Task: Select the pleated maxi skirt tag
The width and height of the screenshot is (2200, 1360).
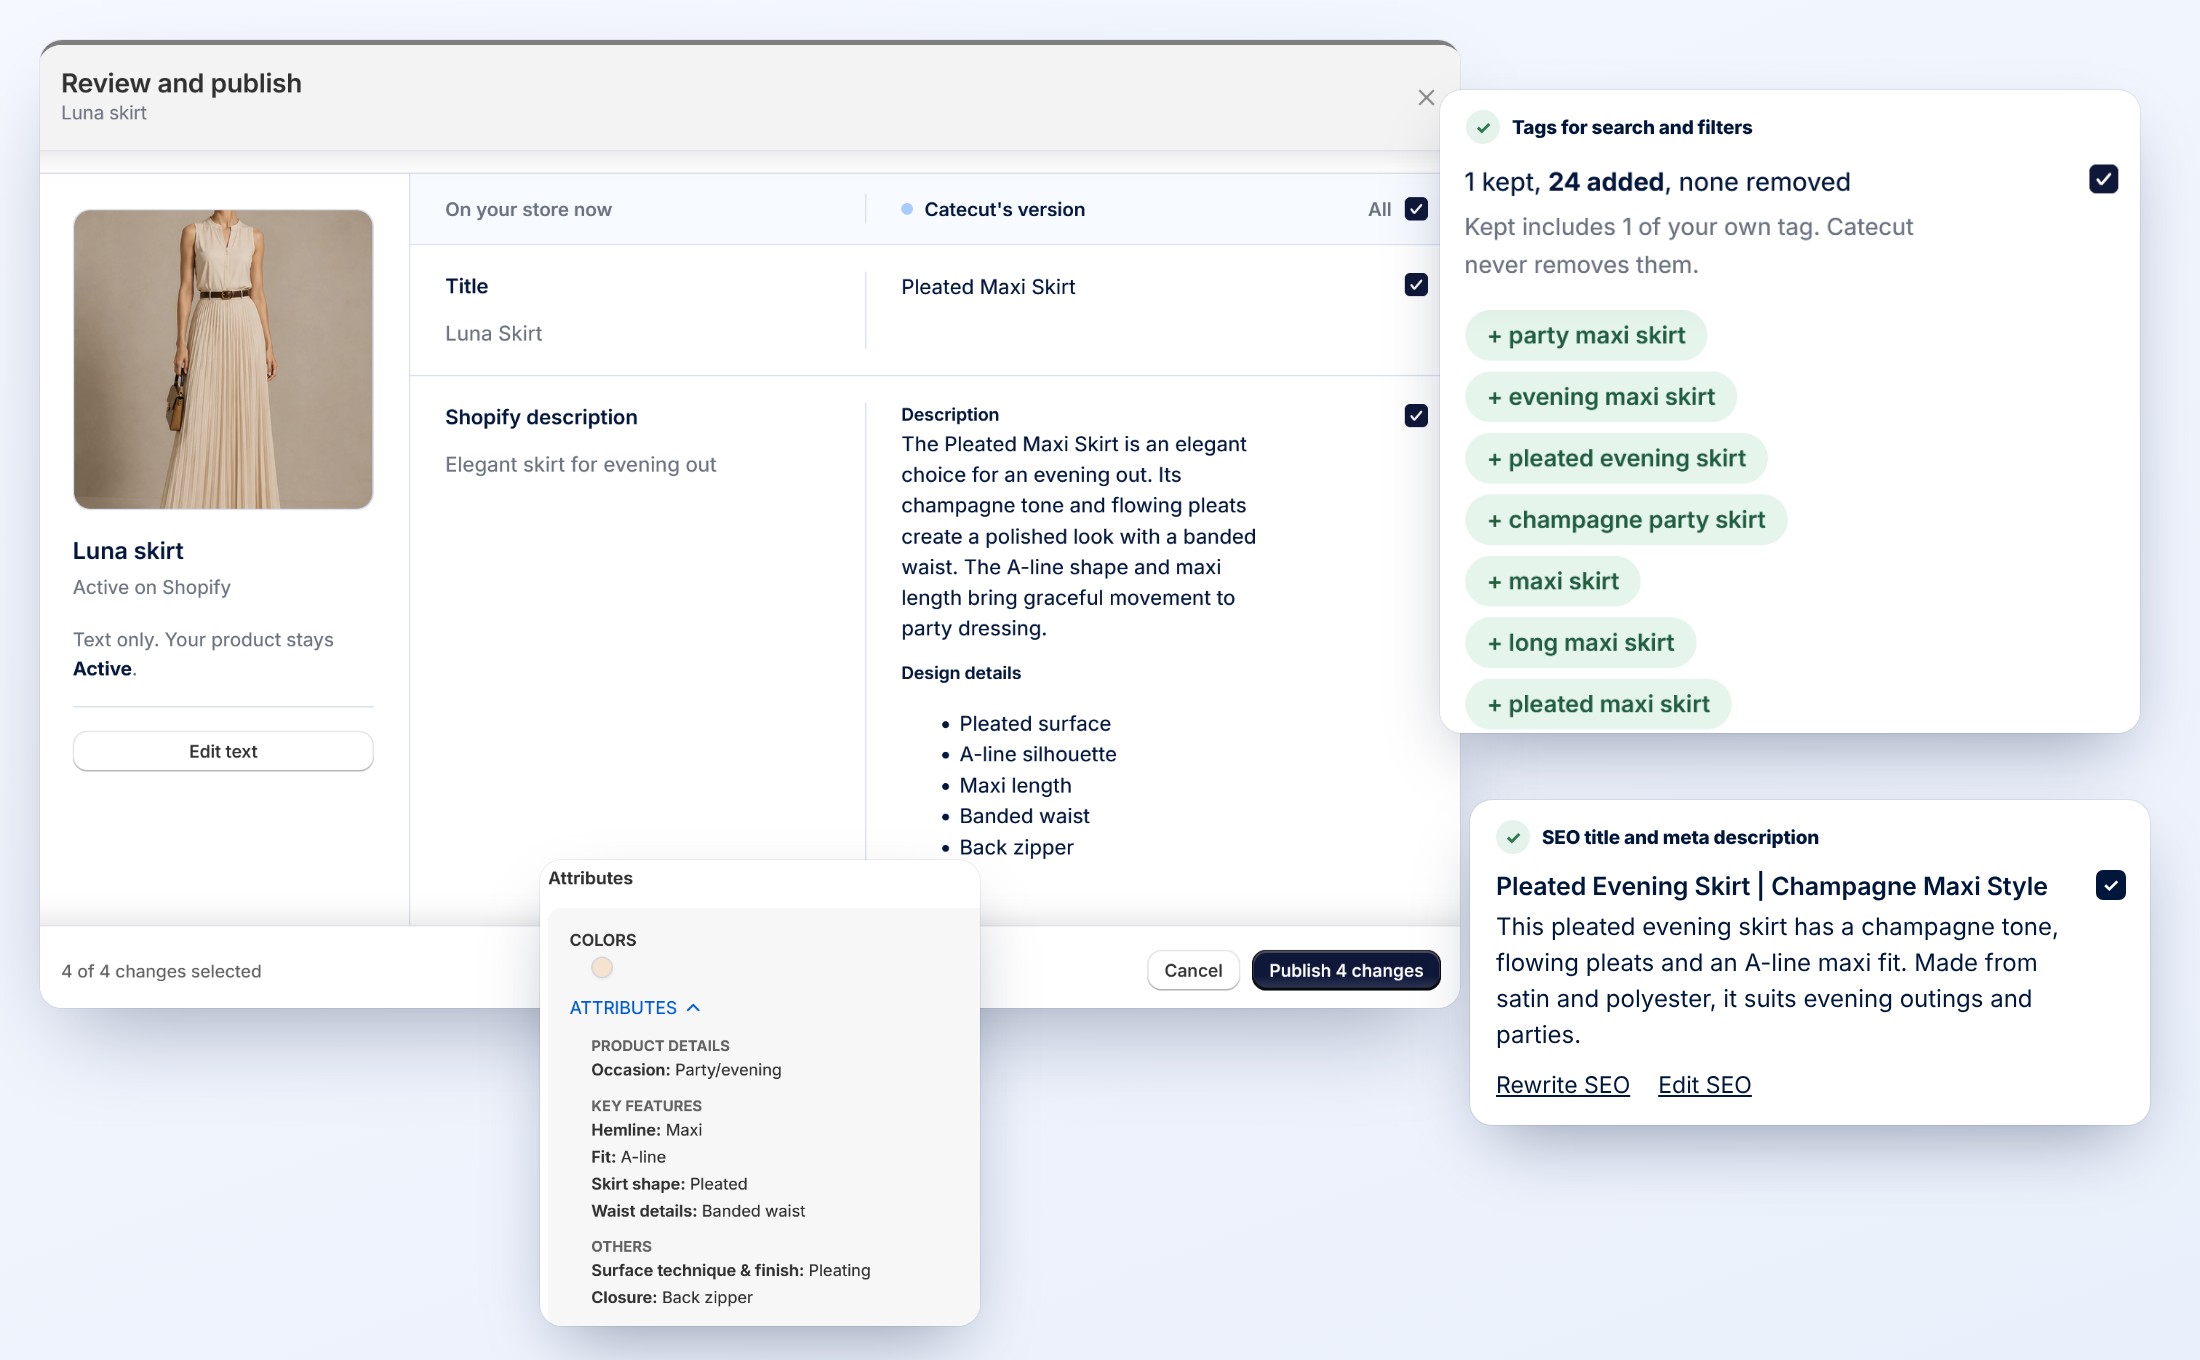Action: click(x=1598, y=704)
